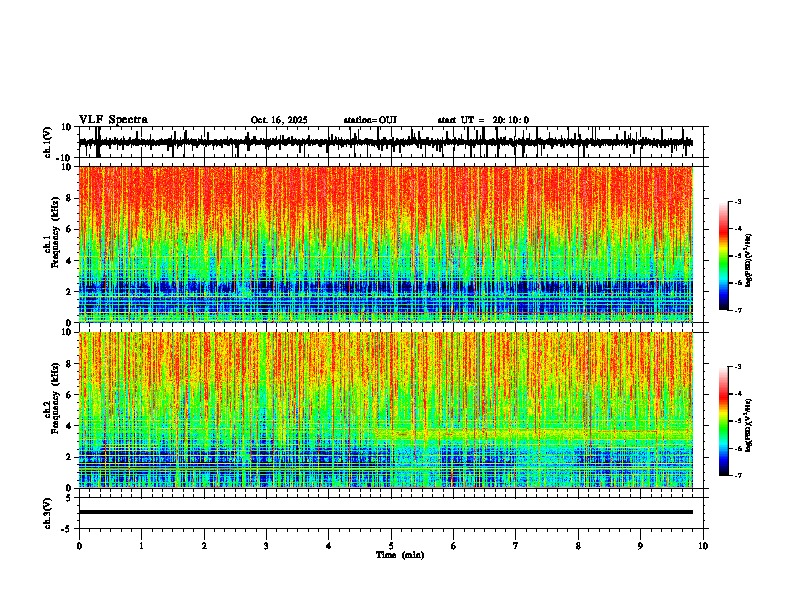792x612 pixels.
Task: Click the yellow emission band near 3.5 kHz in ch.2
Action: tap(535, 433)
